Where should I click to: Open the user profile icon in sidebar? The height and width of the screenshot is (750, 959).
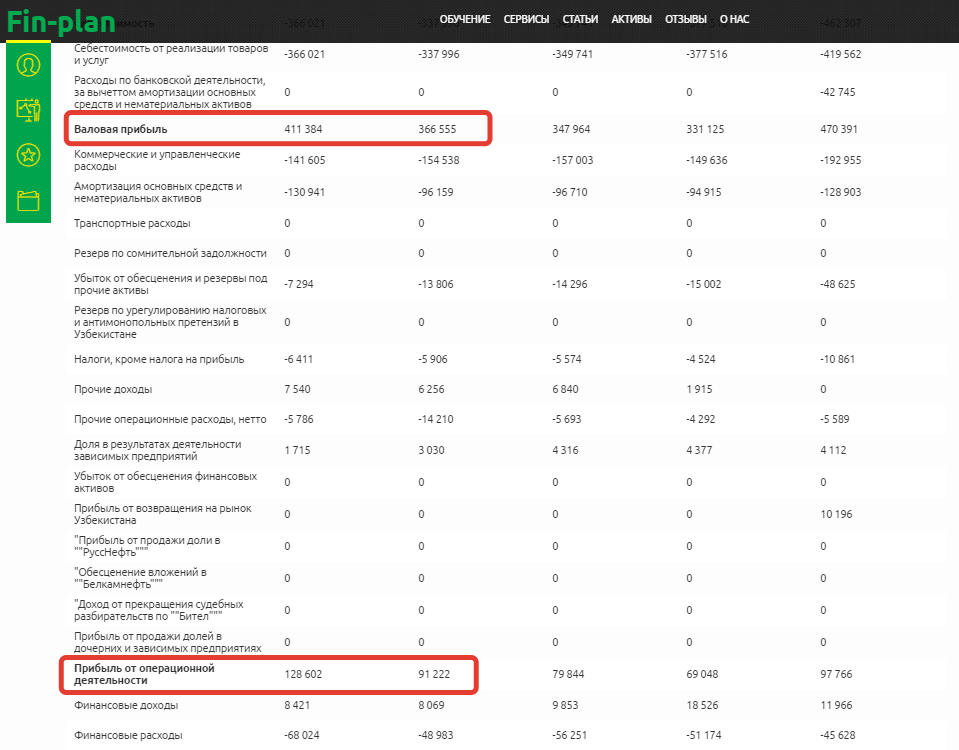[28, 65]
